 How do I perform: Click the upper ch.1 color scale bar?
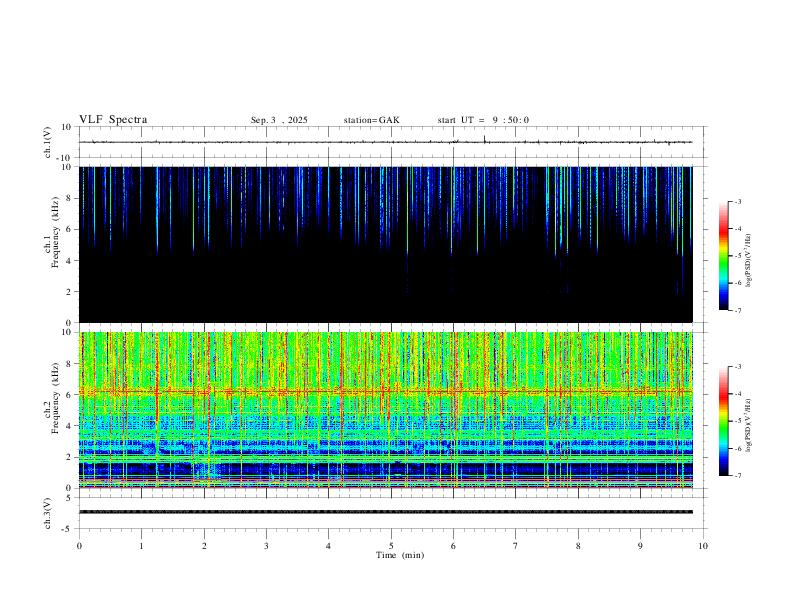[723, 256]
